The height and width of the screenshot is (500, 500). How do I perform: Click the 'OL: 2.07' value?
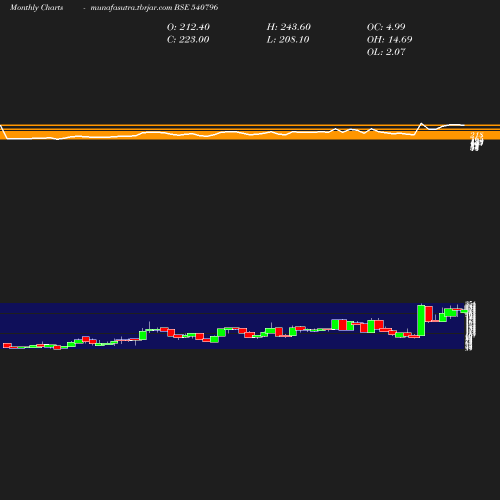[386, 52]
